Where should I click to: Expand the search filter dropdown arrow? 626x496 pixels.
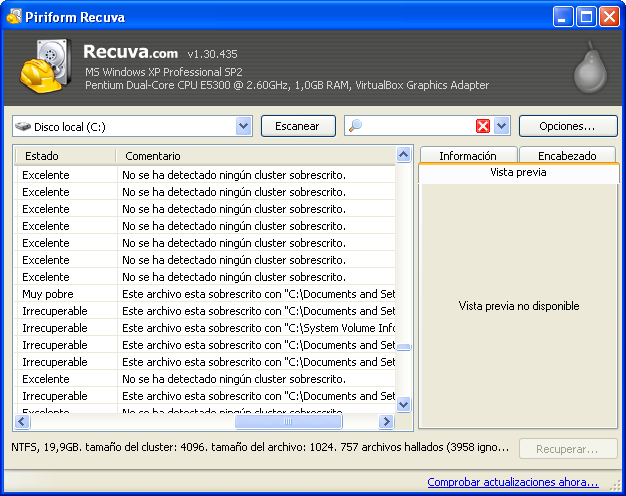pyautogui.click(x=502, y=126)
